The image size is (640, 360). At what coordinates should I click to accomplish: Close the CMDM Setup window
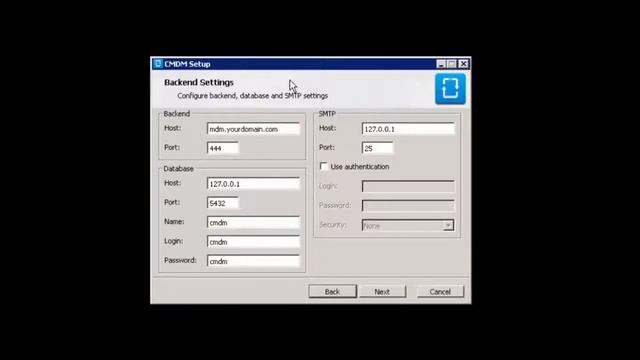click(463, 64)
